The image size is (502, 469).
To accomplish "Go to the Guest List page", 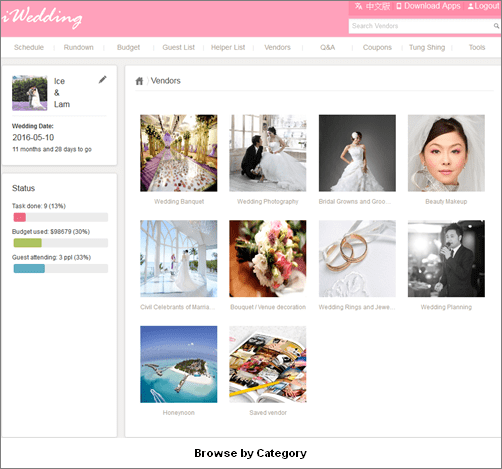I will click(179, 47).
